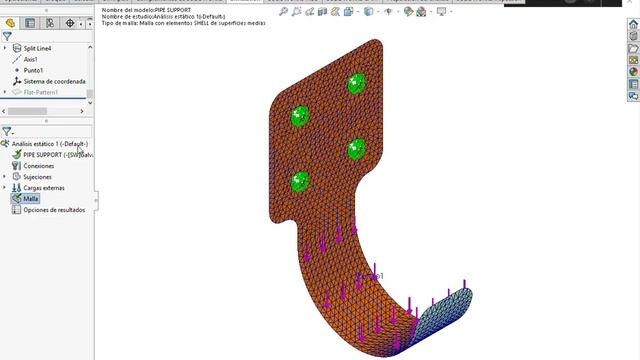Return to the Previous View
The width and height of the screenshot is (640, 360).
310,11
